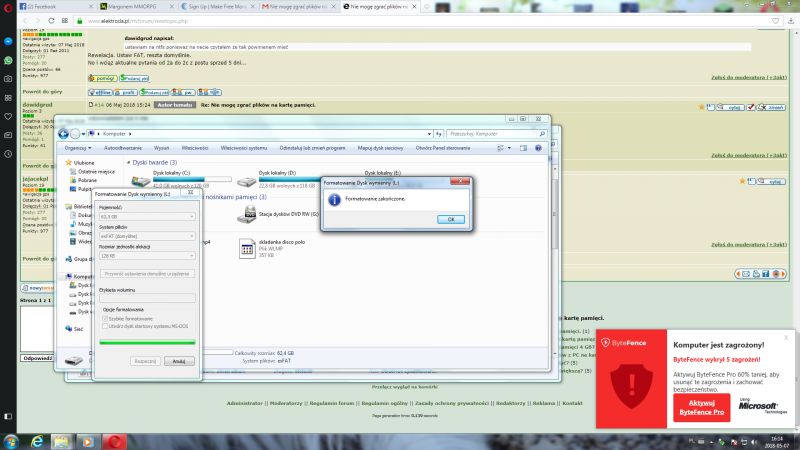The width and height of the screenshot is (800, 450).
Task: Click the green formatting progress bar
Action: (147, 342)
